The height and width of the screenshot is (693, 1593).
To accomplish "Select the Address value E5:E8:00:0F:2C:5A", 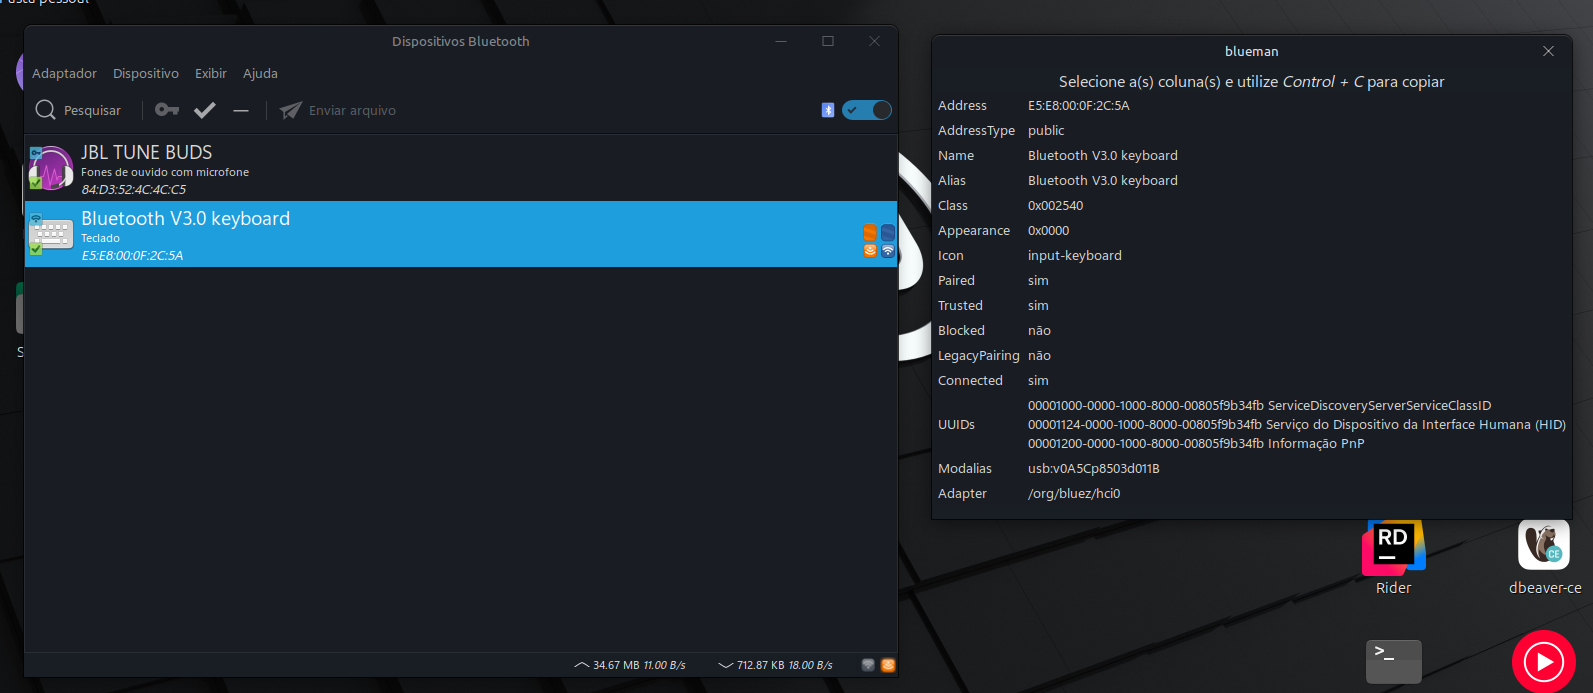I will tap(1078, 106).
